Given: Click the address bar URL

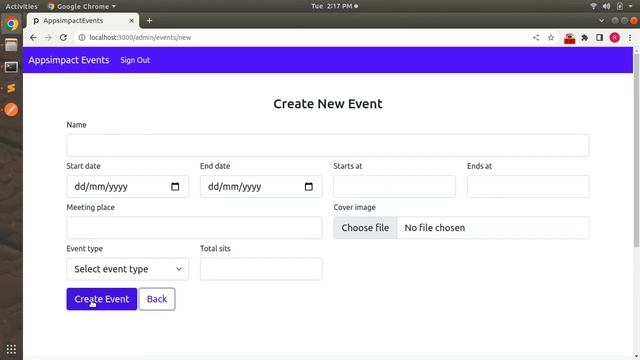Looking at the screenshot, I should pos(140,38).
